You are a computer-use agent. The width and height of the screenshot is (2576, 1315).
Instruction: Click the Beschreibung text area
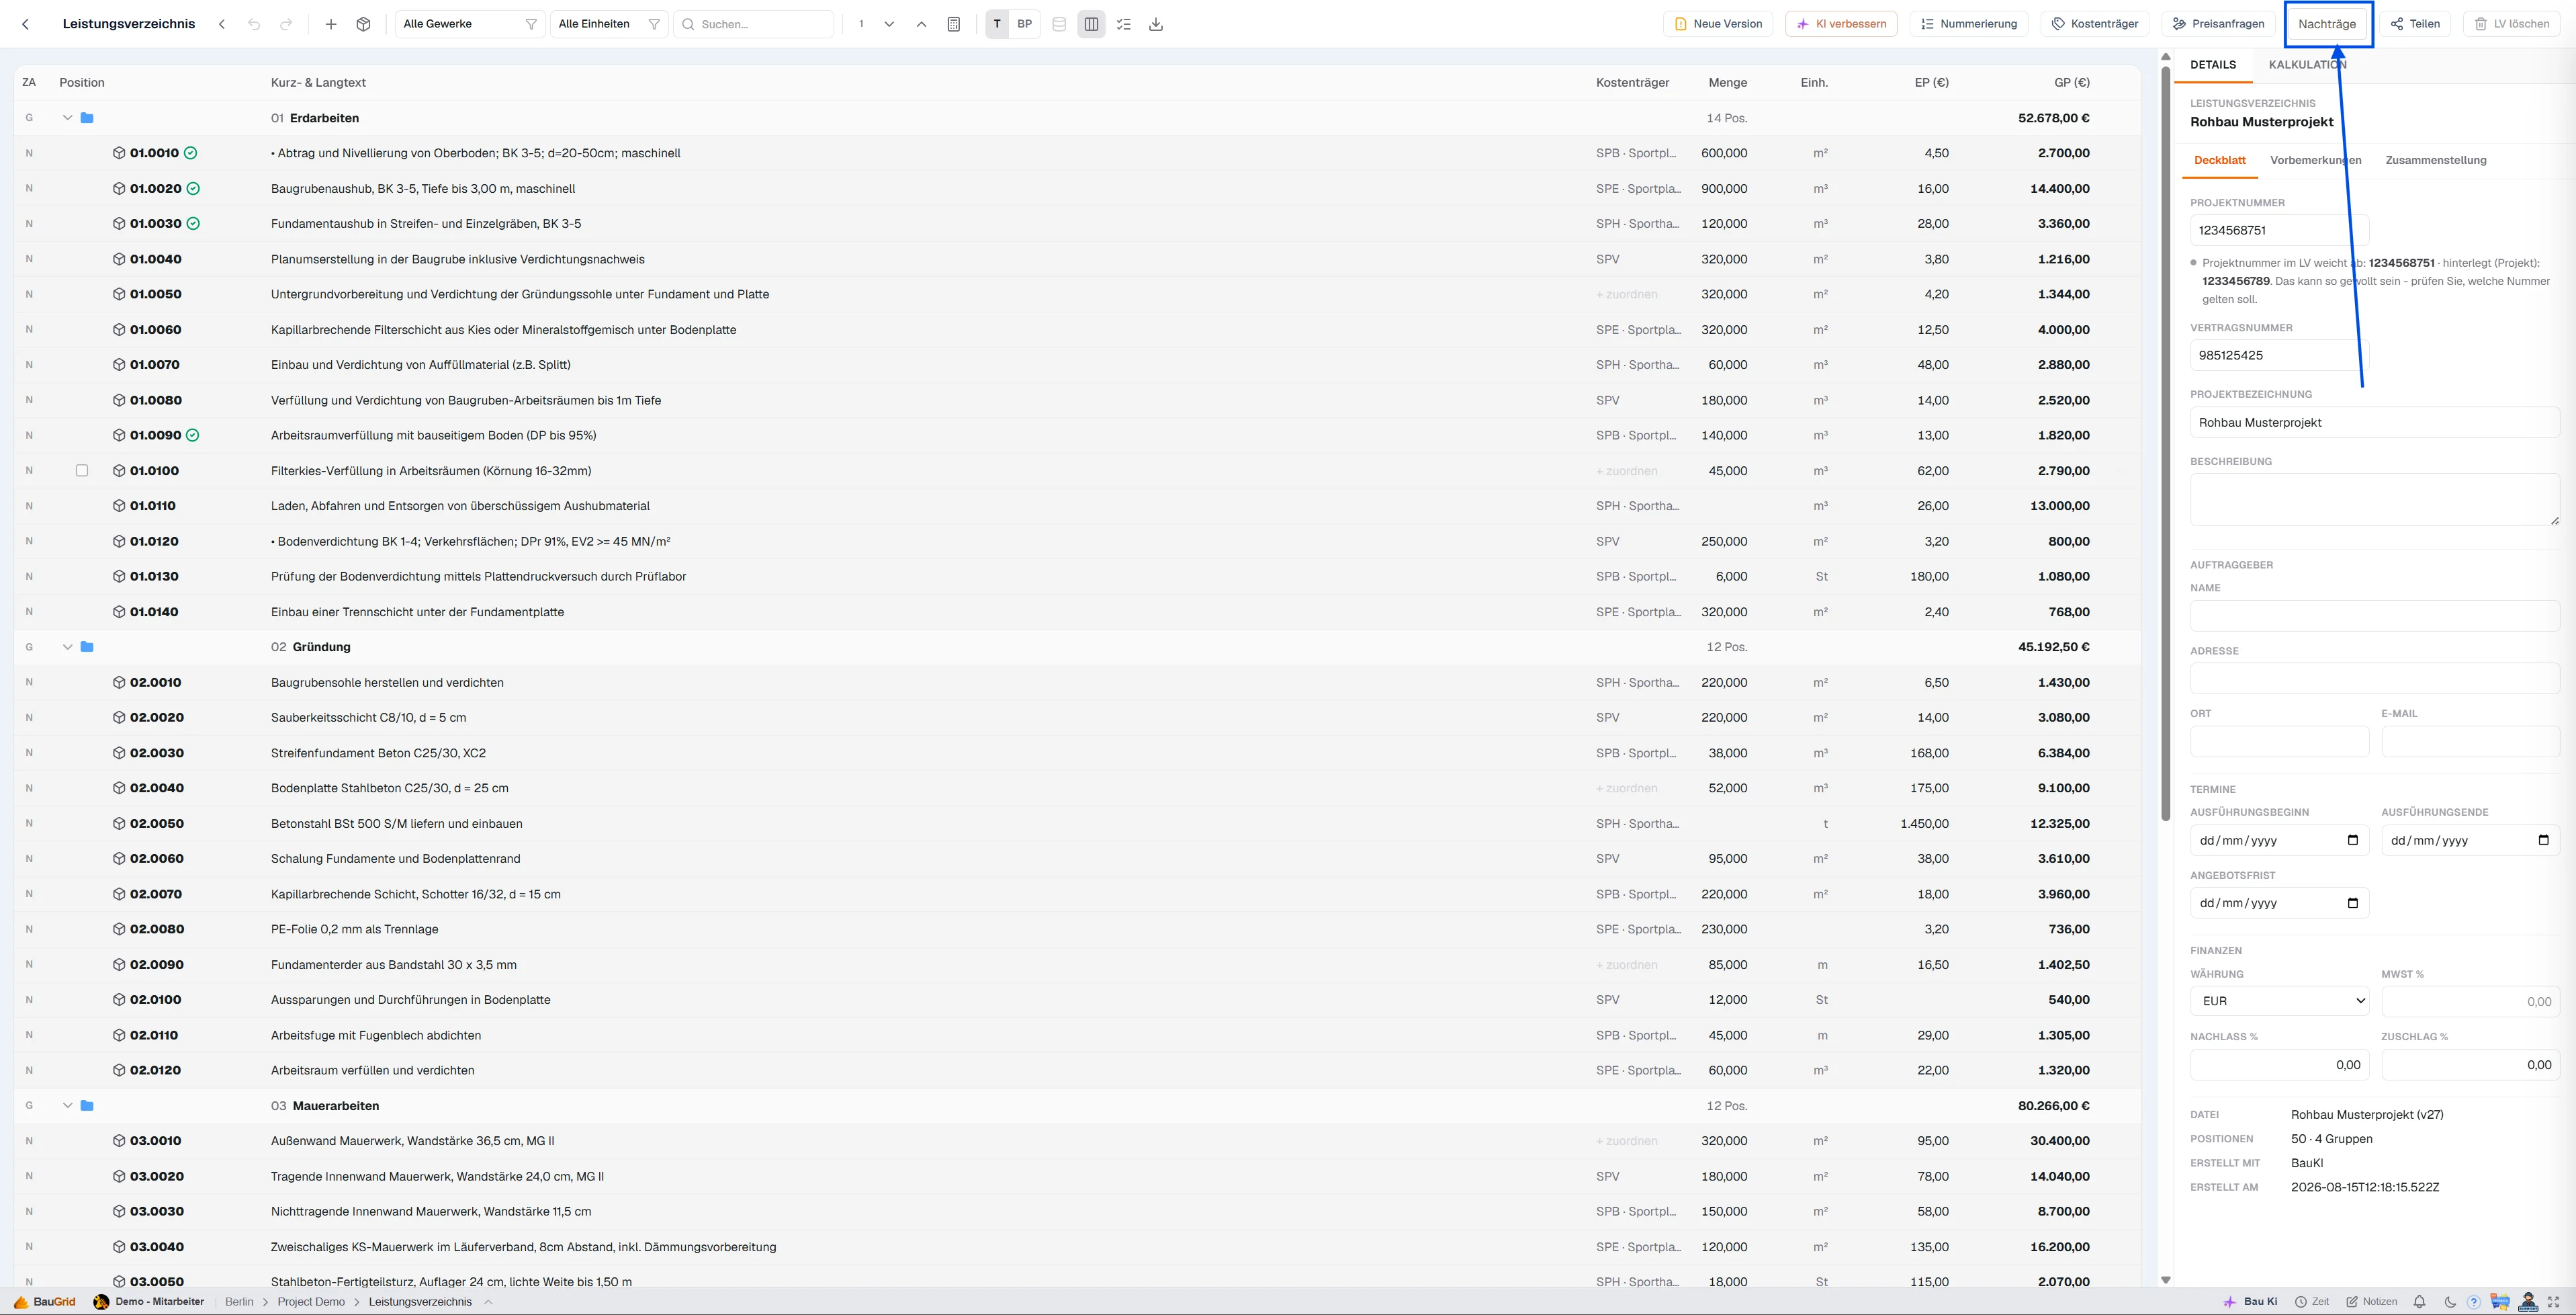2375,500
